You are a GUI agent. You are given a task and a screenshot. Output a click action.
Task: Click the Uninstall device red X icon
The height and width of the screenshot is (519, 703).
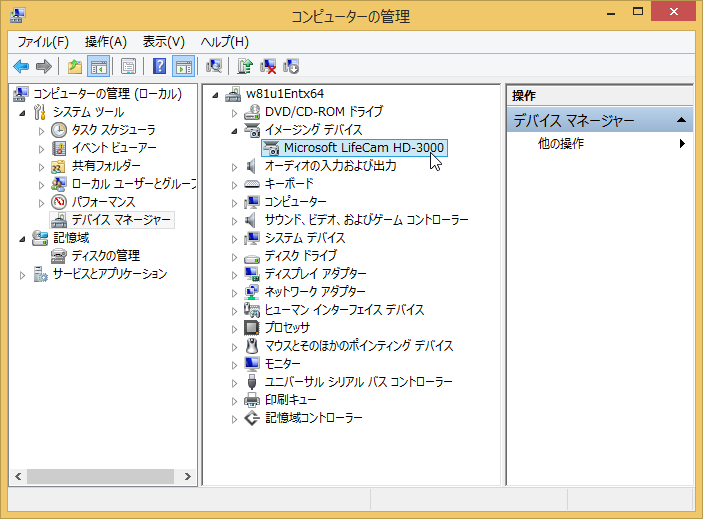pyautogui.click(x=268, y=67)
